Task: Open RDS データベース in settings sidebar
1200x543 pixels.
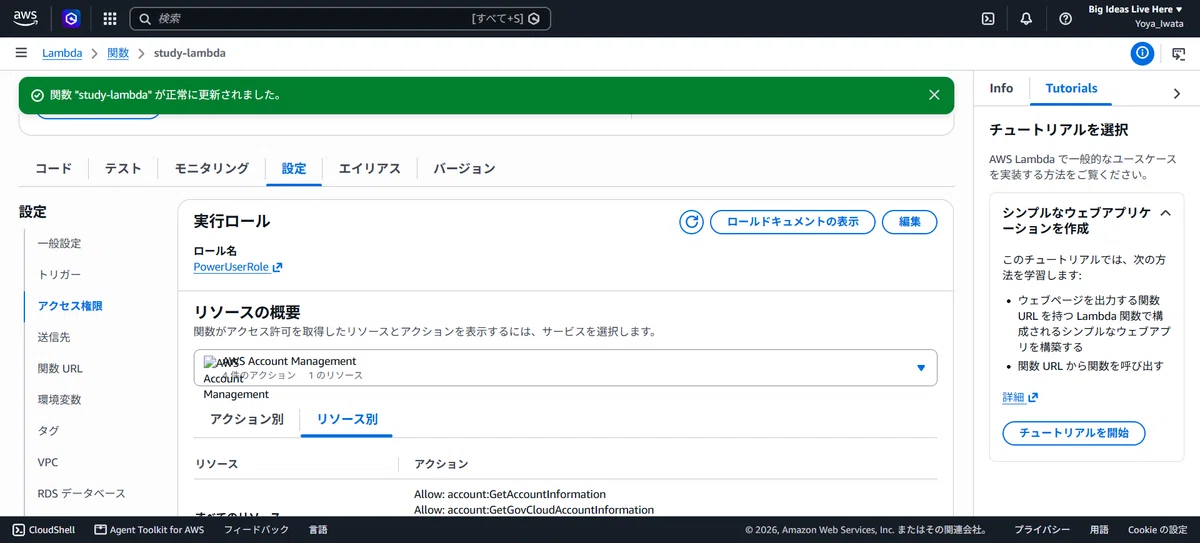Action: [81, 493]
